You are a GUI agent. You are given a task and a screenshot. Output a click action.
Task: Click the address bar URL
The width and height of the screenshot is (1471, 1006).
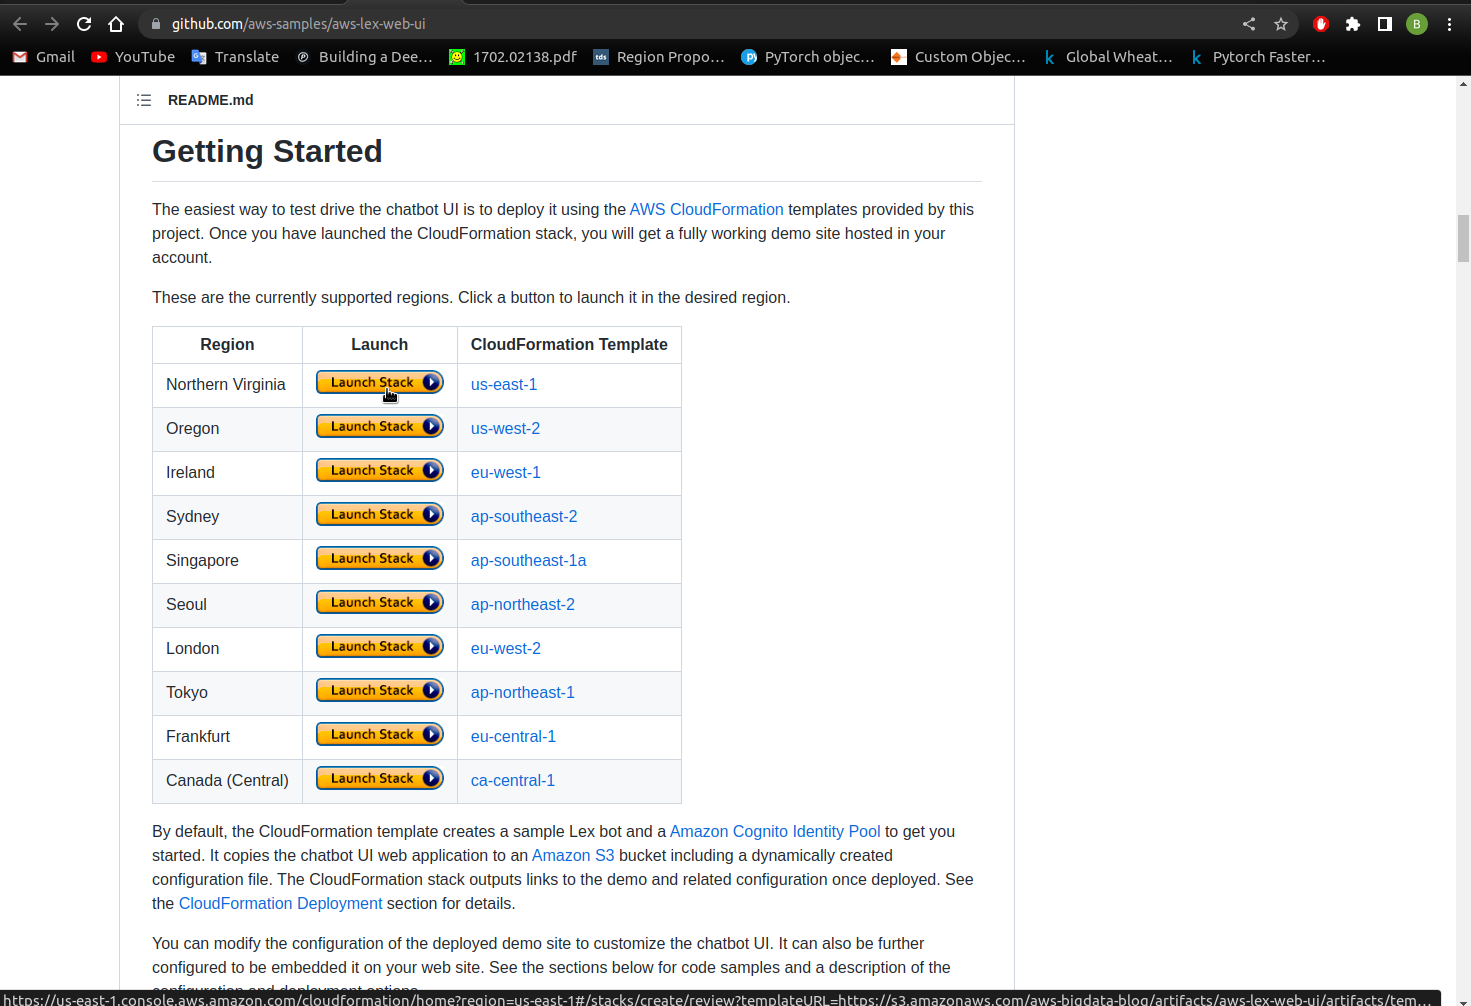[x=298, y=24]
